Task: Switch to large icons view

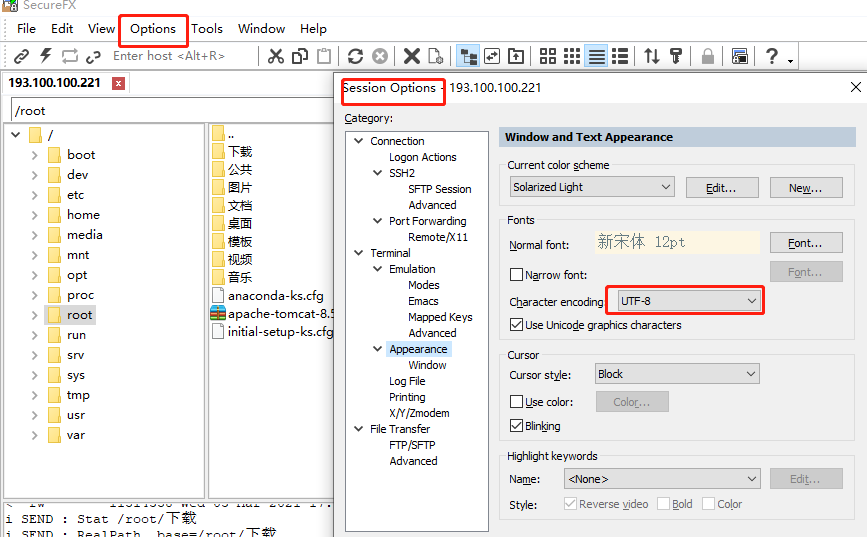Action: click(548, 56)
